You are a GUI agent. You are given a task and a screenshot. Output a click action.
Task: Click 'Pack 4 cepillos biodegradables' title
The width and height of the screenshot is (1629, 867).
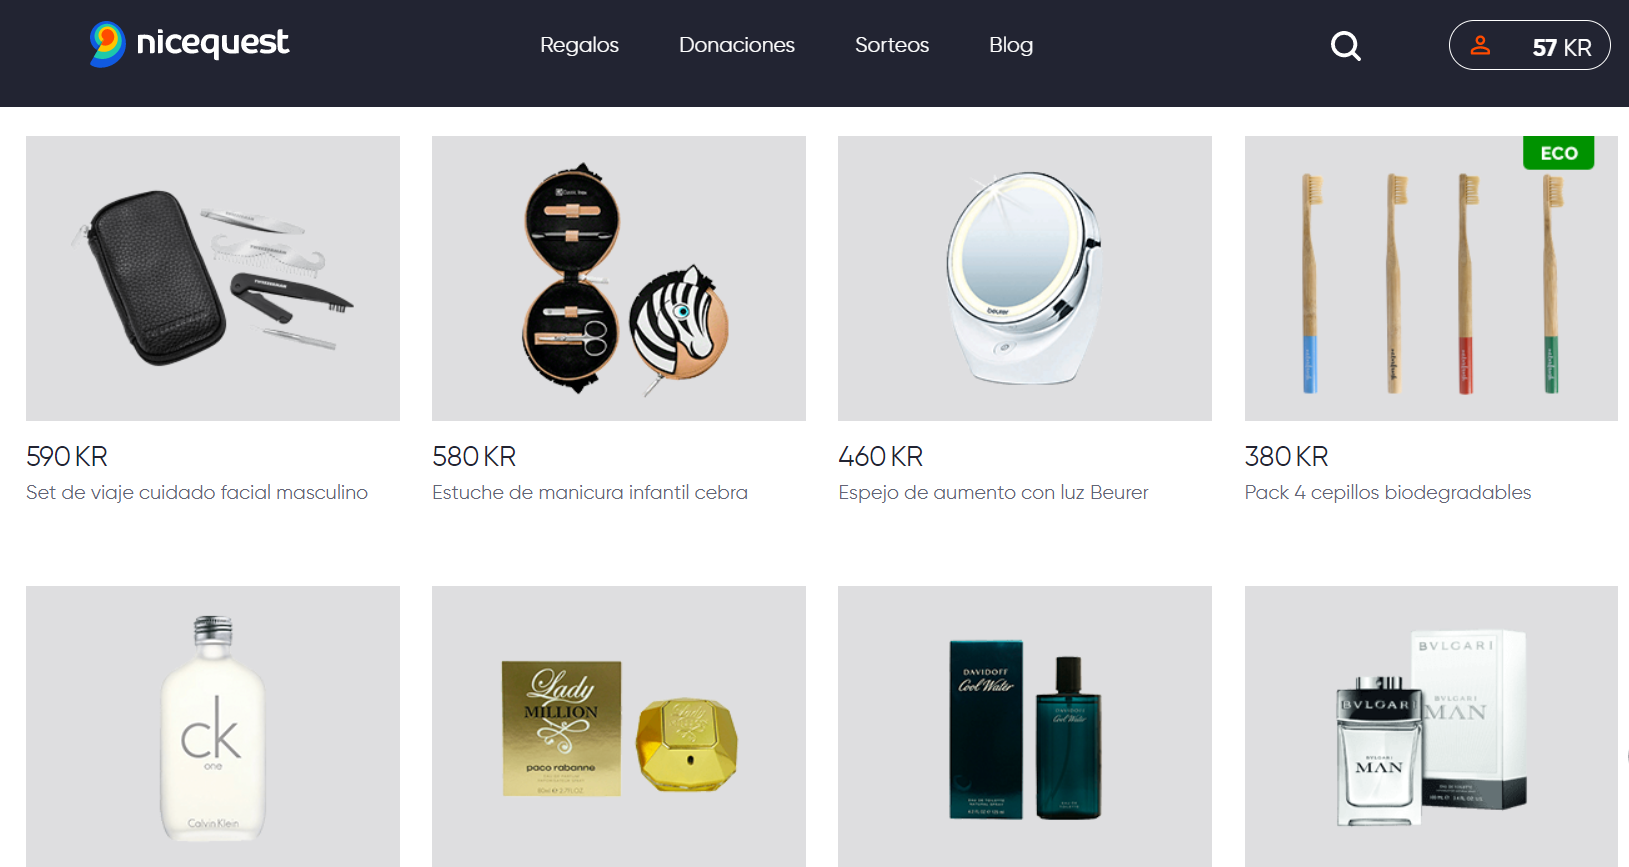(x=1388, y=492)
